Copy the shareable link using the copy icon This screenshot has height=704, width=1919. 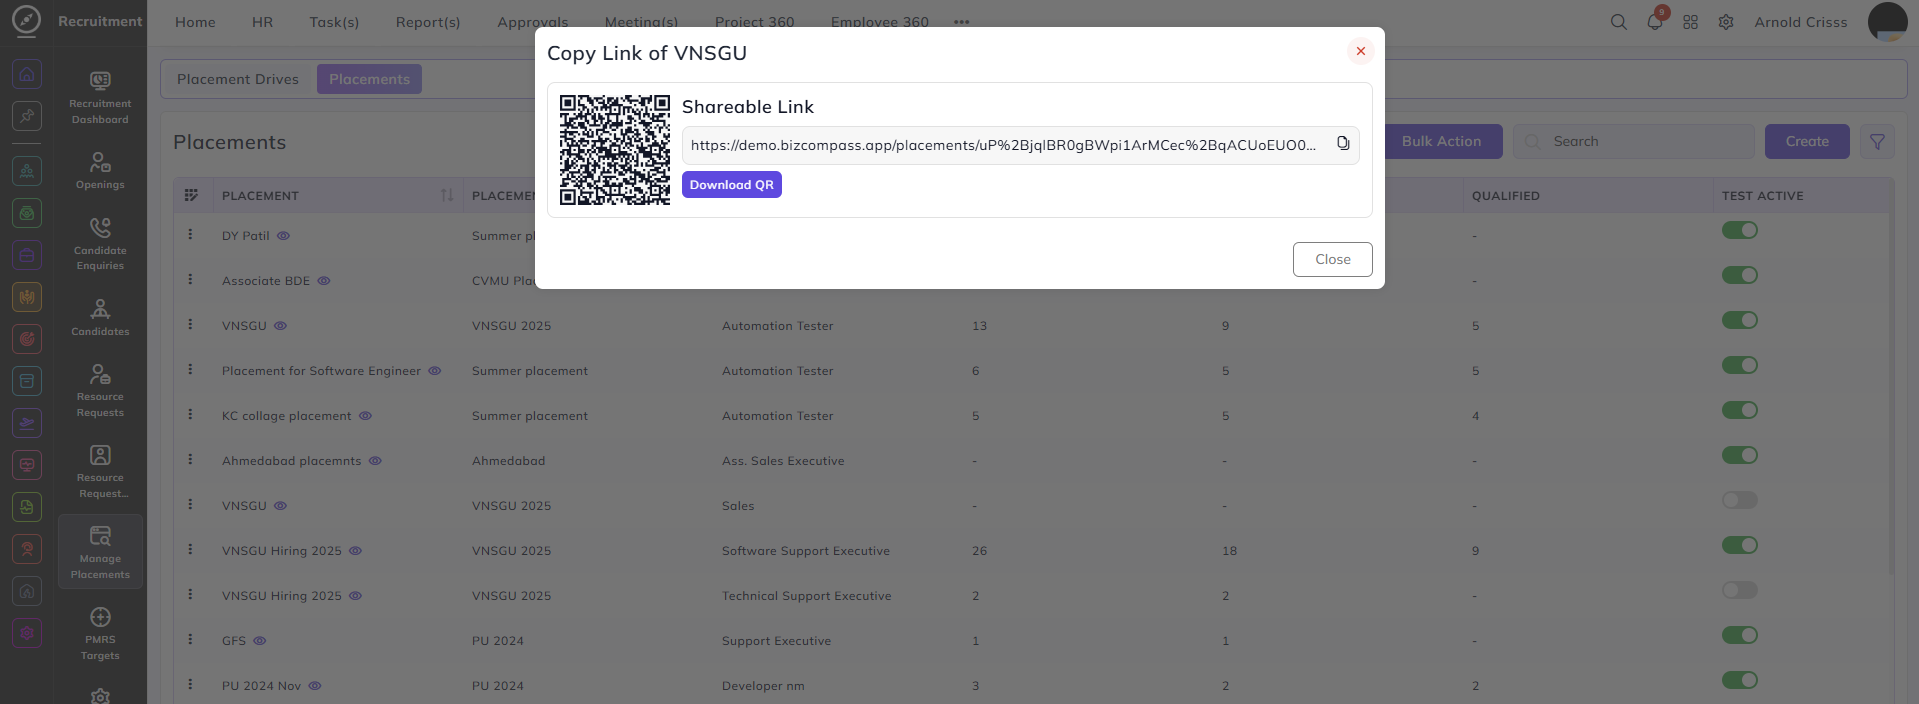(x=1343, y=144)
